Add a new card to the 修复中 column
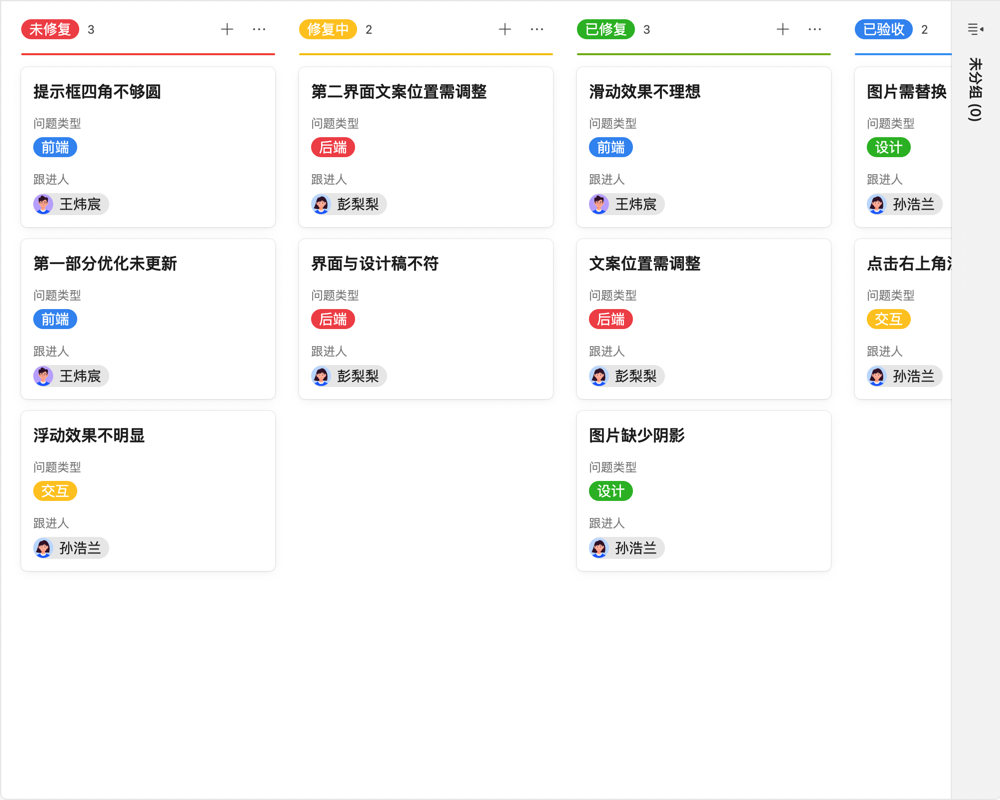Image resolution: width=1000 pixels, height=800 pixels. click(505, 29)
